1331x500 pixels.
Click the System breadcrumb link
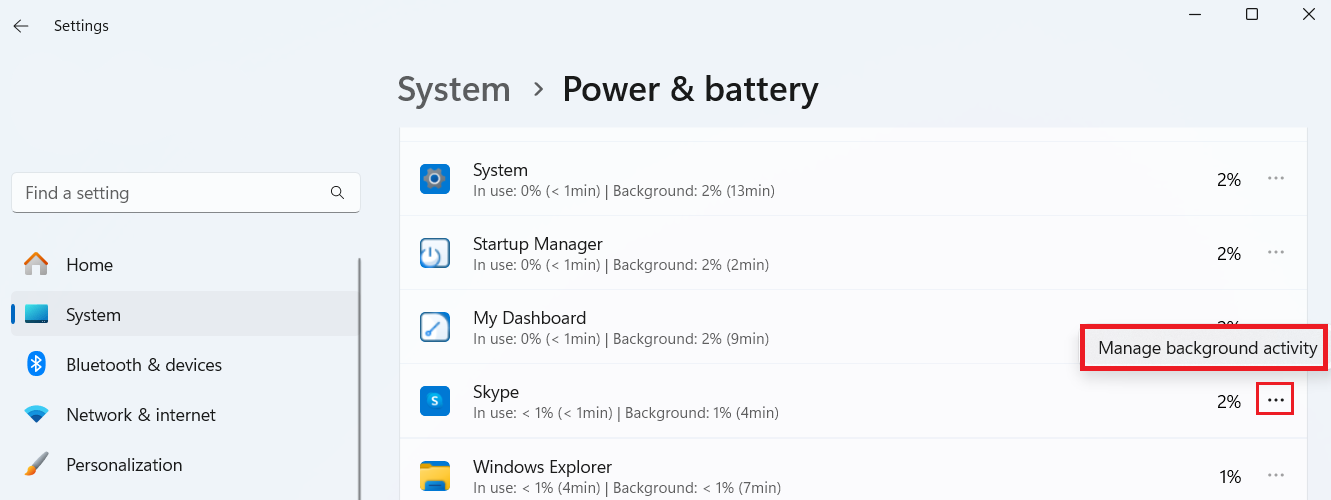[454, 89]
